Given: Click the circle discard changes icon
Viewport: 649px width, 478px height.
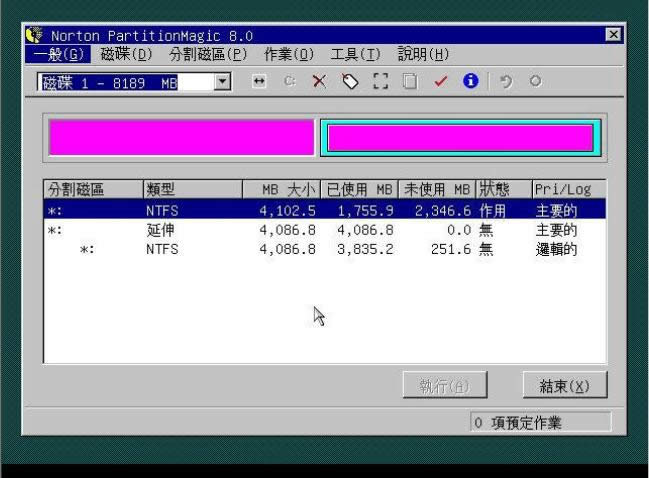Looking at the screenshot, I should pyautogui.click(x=535, y=82).
